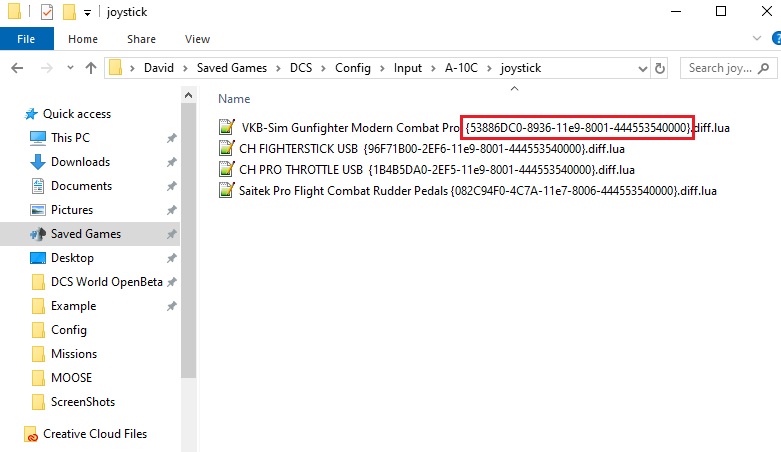
Task: Open the ScreenShots folder in navigation pane
Action: click(x=83, y=402)
